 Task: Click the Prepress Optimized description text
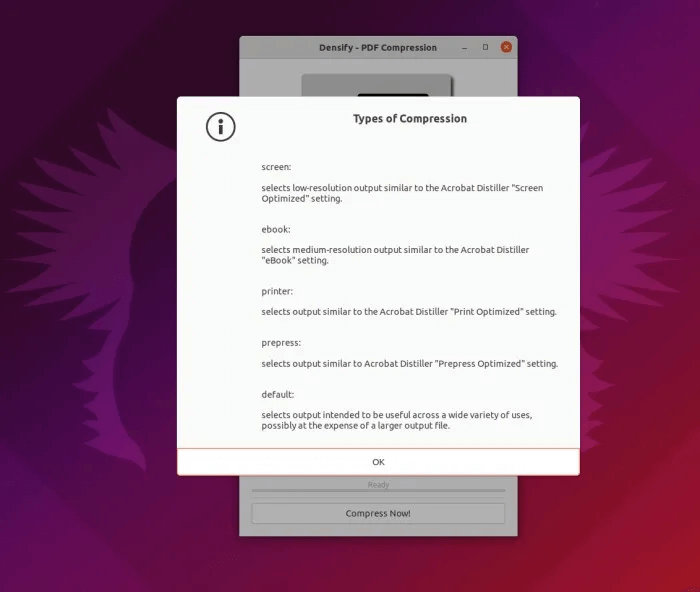[x=410, y=364]
